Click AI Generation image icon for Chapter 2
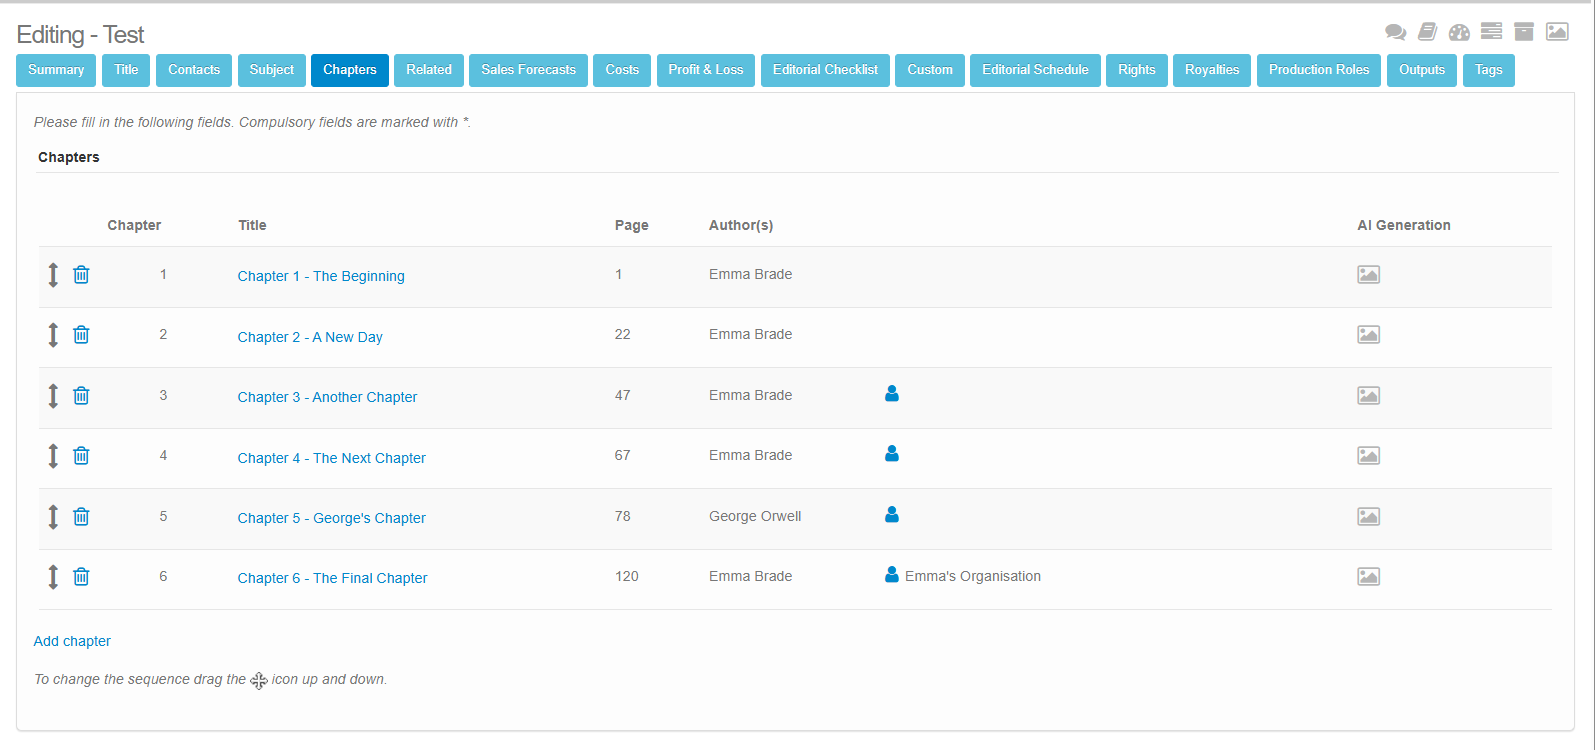1595x750 pixels. (1368, 335)
